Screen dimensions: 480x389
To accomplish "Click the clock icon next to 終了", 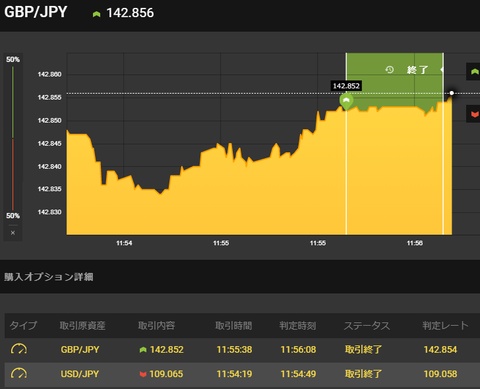I will [389, 70].
